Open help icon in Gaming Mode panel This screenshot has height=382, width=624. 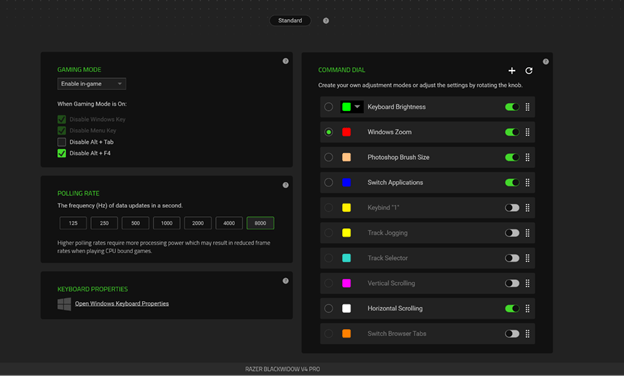285,61
